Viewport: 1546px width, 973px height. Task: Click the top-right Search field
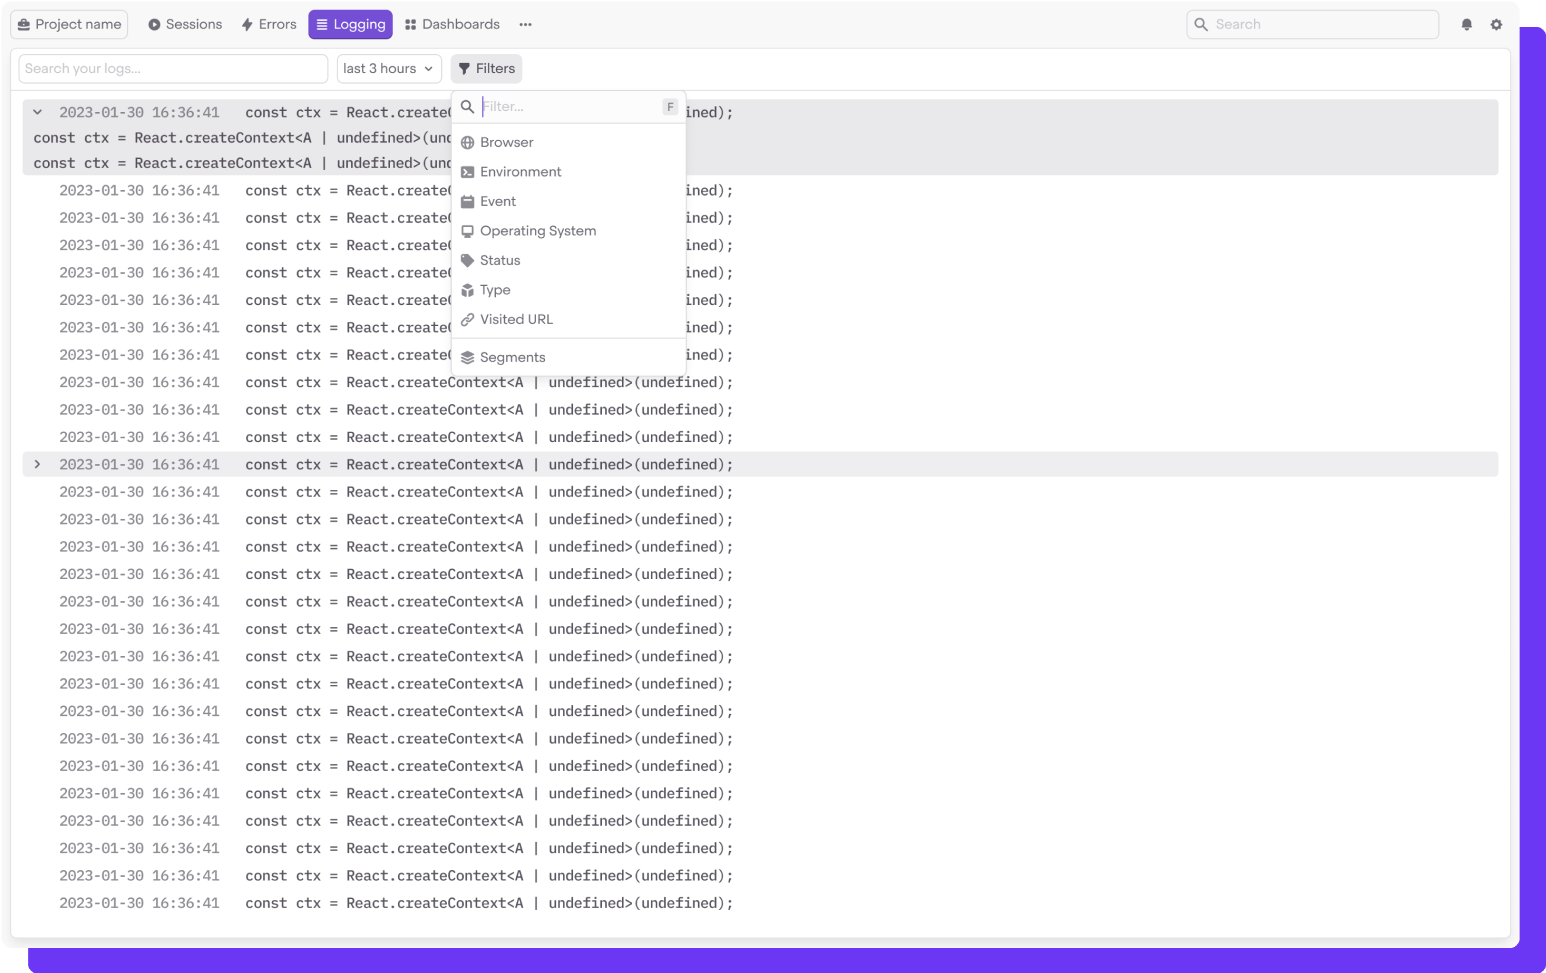(x=1312, y=24)
